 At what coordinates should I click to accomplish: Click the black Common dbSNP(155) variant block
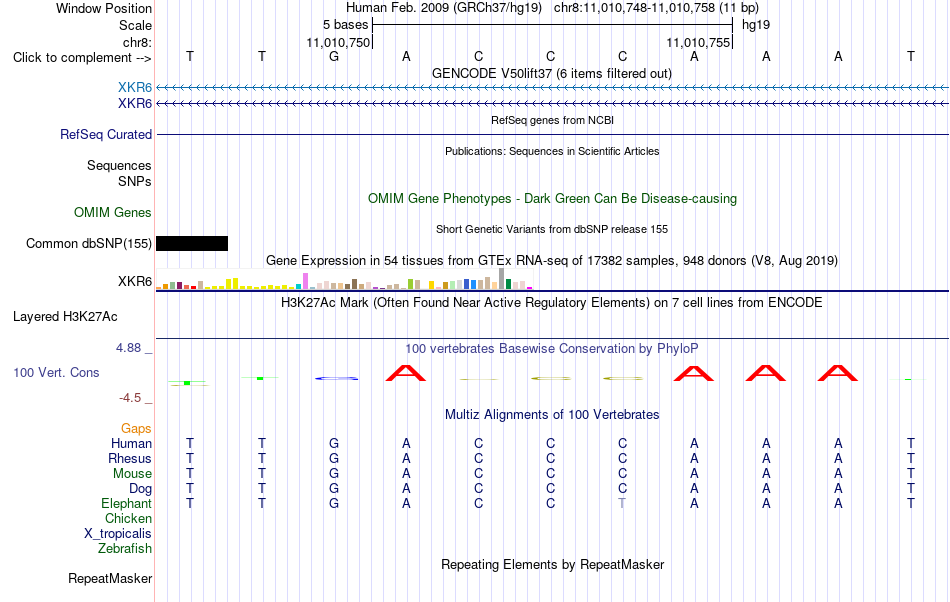coord(192,243)
